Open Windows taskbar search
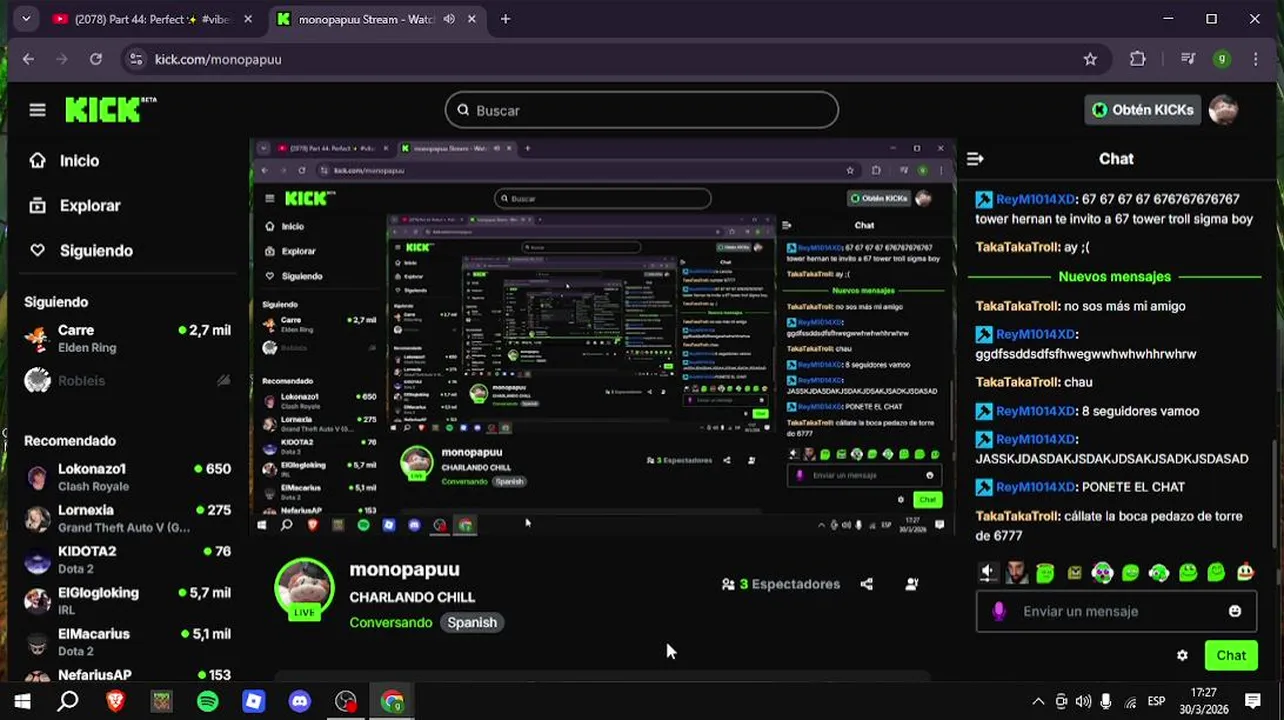The image size is (1284, 720). 67,702
